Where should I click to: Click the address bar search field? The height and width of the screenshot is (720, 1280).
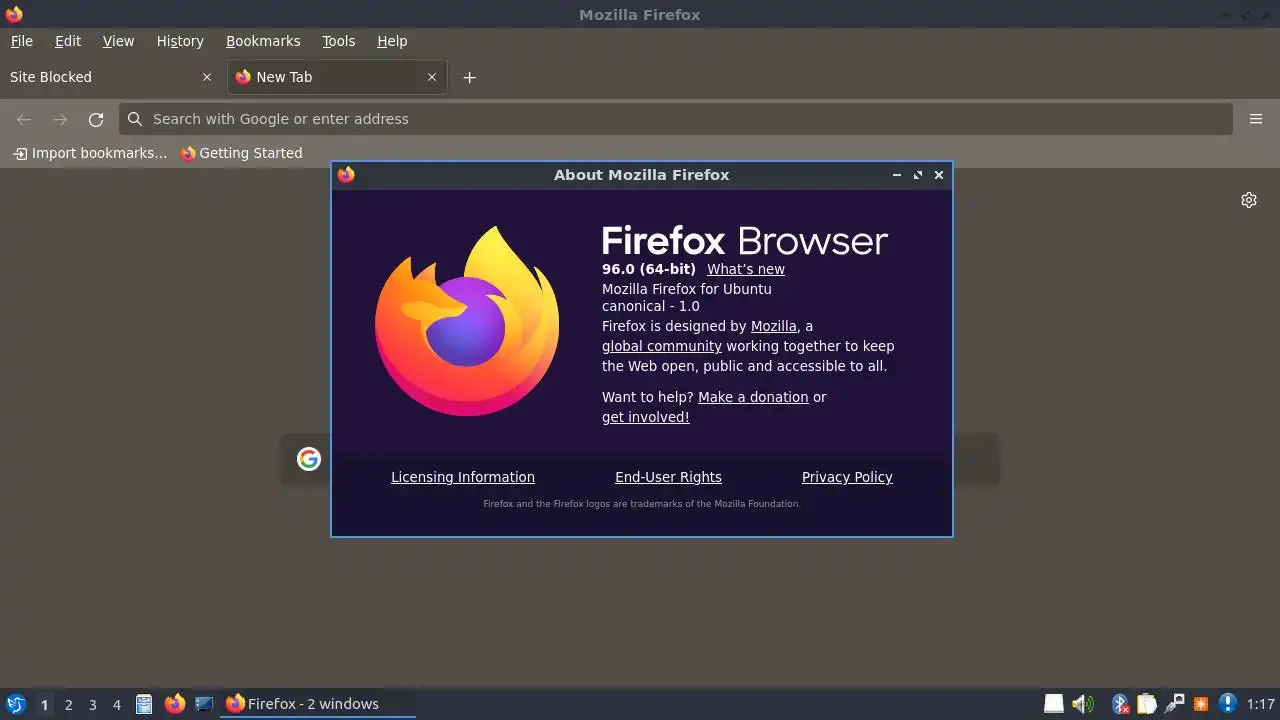coord(675,119)
